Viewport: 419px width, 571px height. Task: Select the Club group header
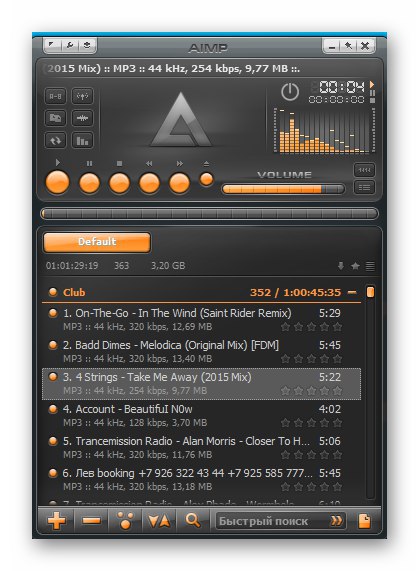point(201,292)
